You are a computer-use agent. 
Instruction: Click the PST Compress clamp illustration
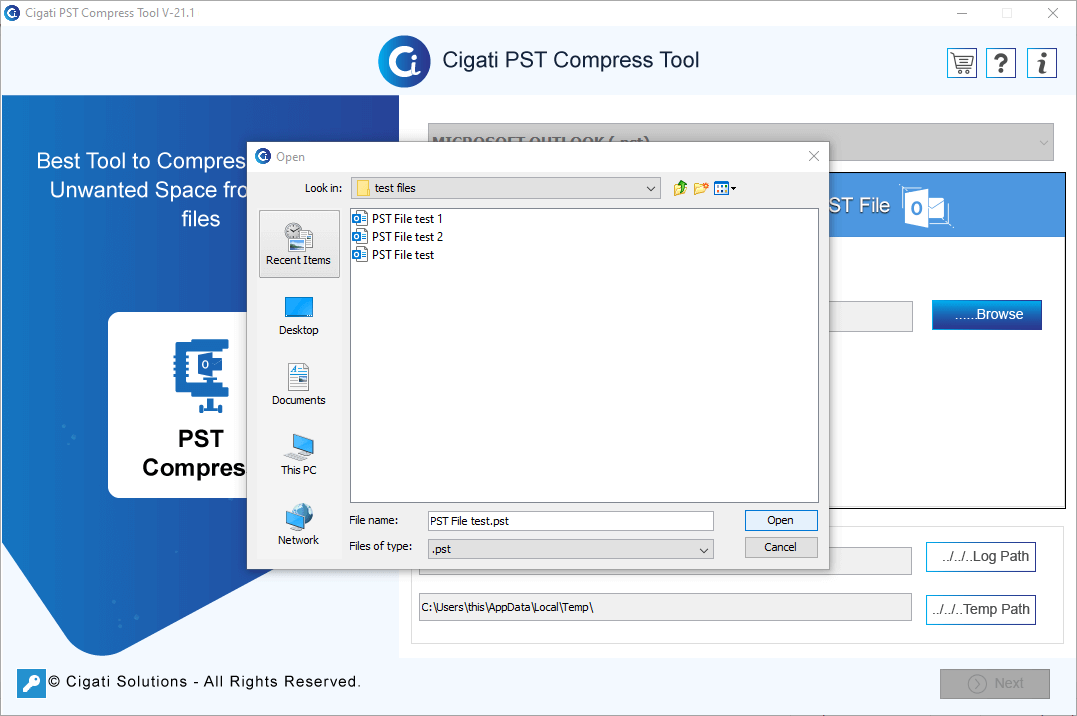pos(201,375)
